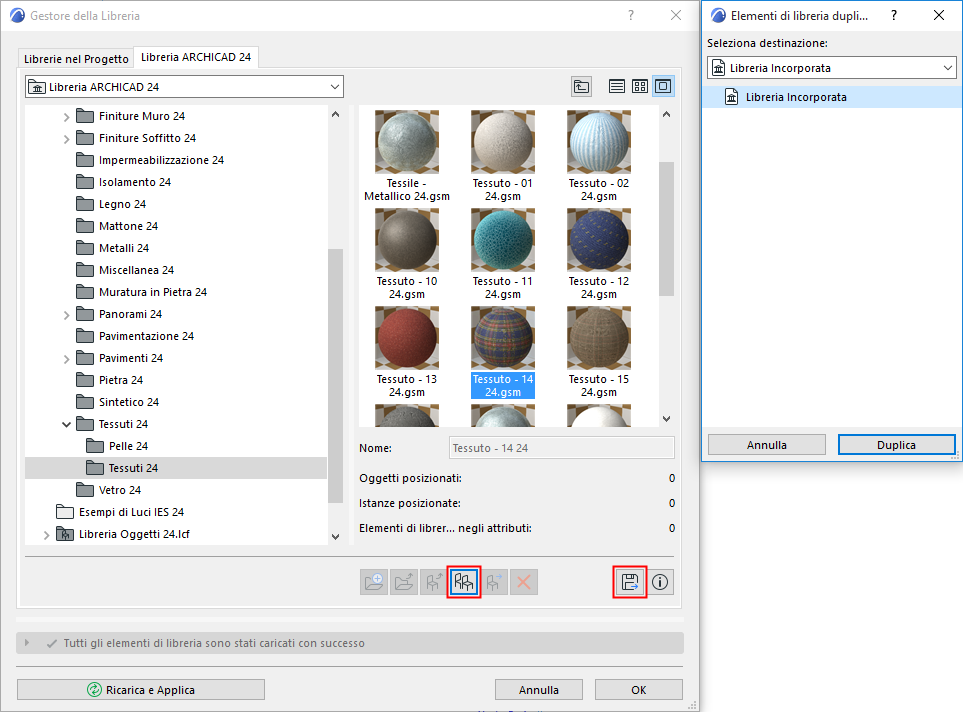
Task: Select the Tessuto - 10 24.gsm thumbnail
Action: 407,240
